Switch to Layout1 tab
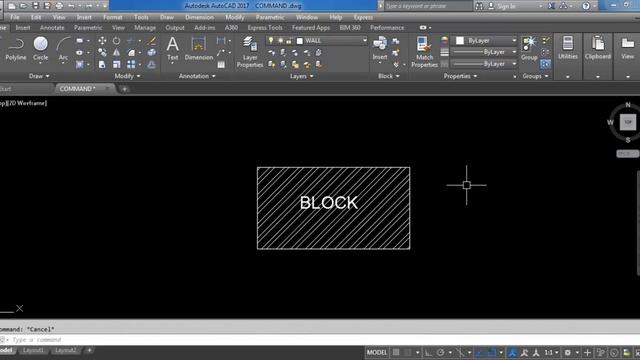Image resolution: width=640 pixels, height=360 pixels. pos(33,350)
